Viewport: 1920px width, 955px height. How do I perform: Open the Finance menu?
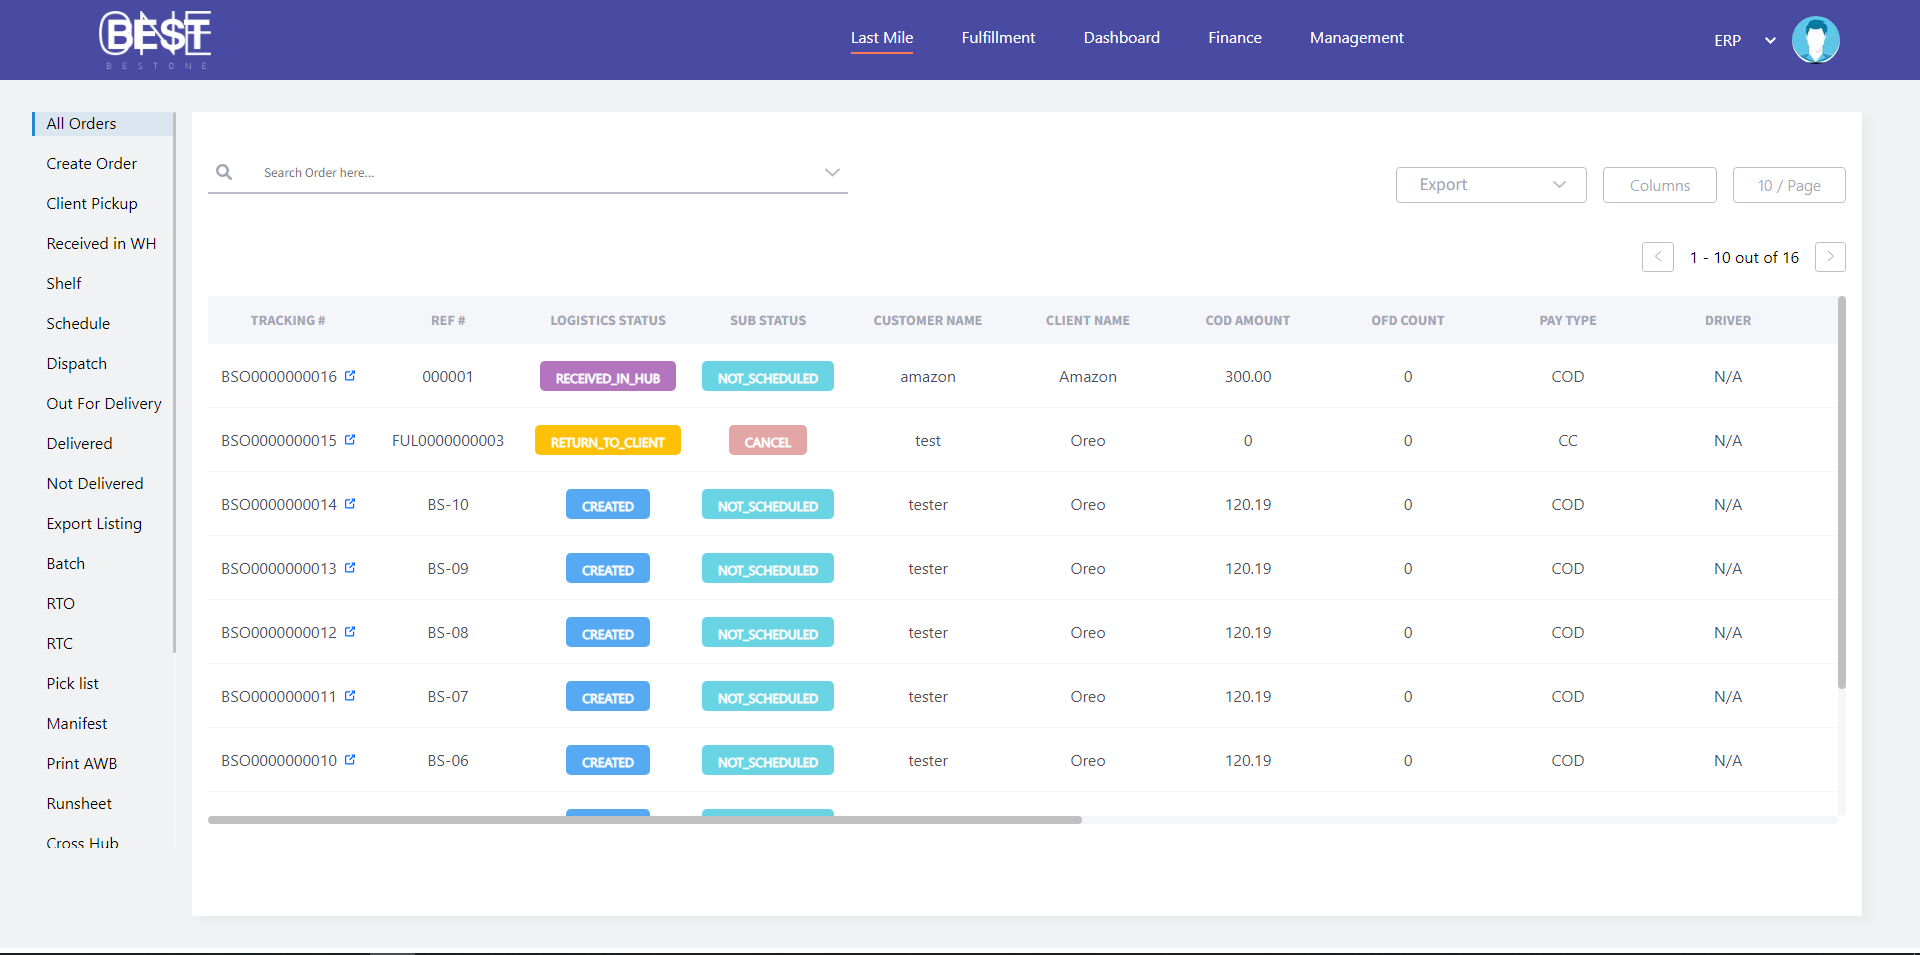point(1234,38)
